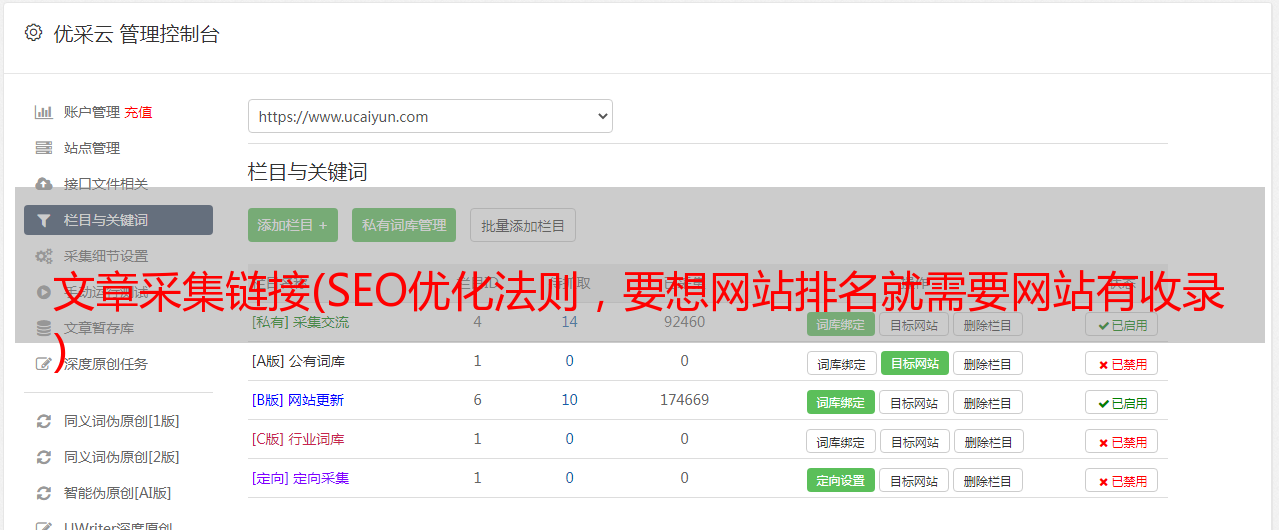Open the 栏目与关键词 sidebar item
1279x530 pixels.
tap(118, 220)
